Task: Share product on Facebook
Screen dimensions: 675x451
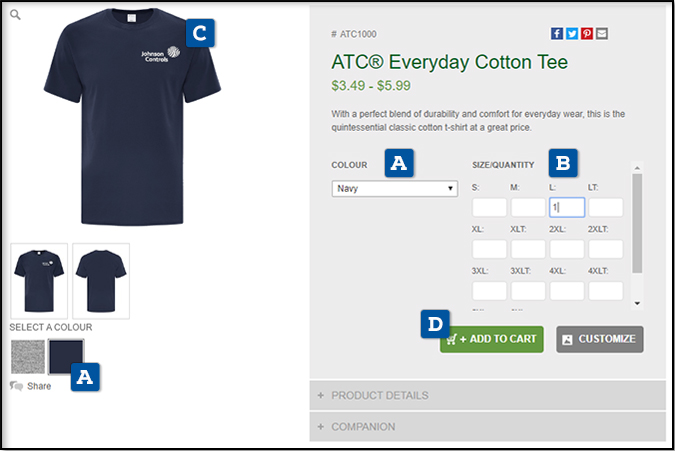Action: [557, 34]
